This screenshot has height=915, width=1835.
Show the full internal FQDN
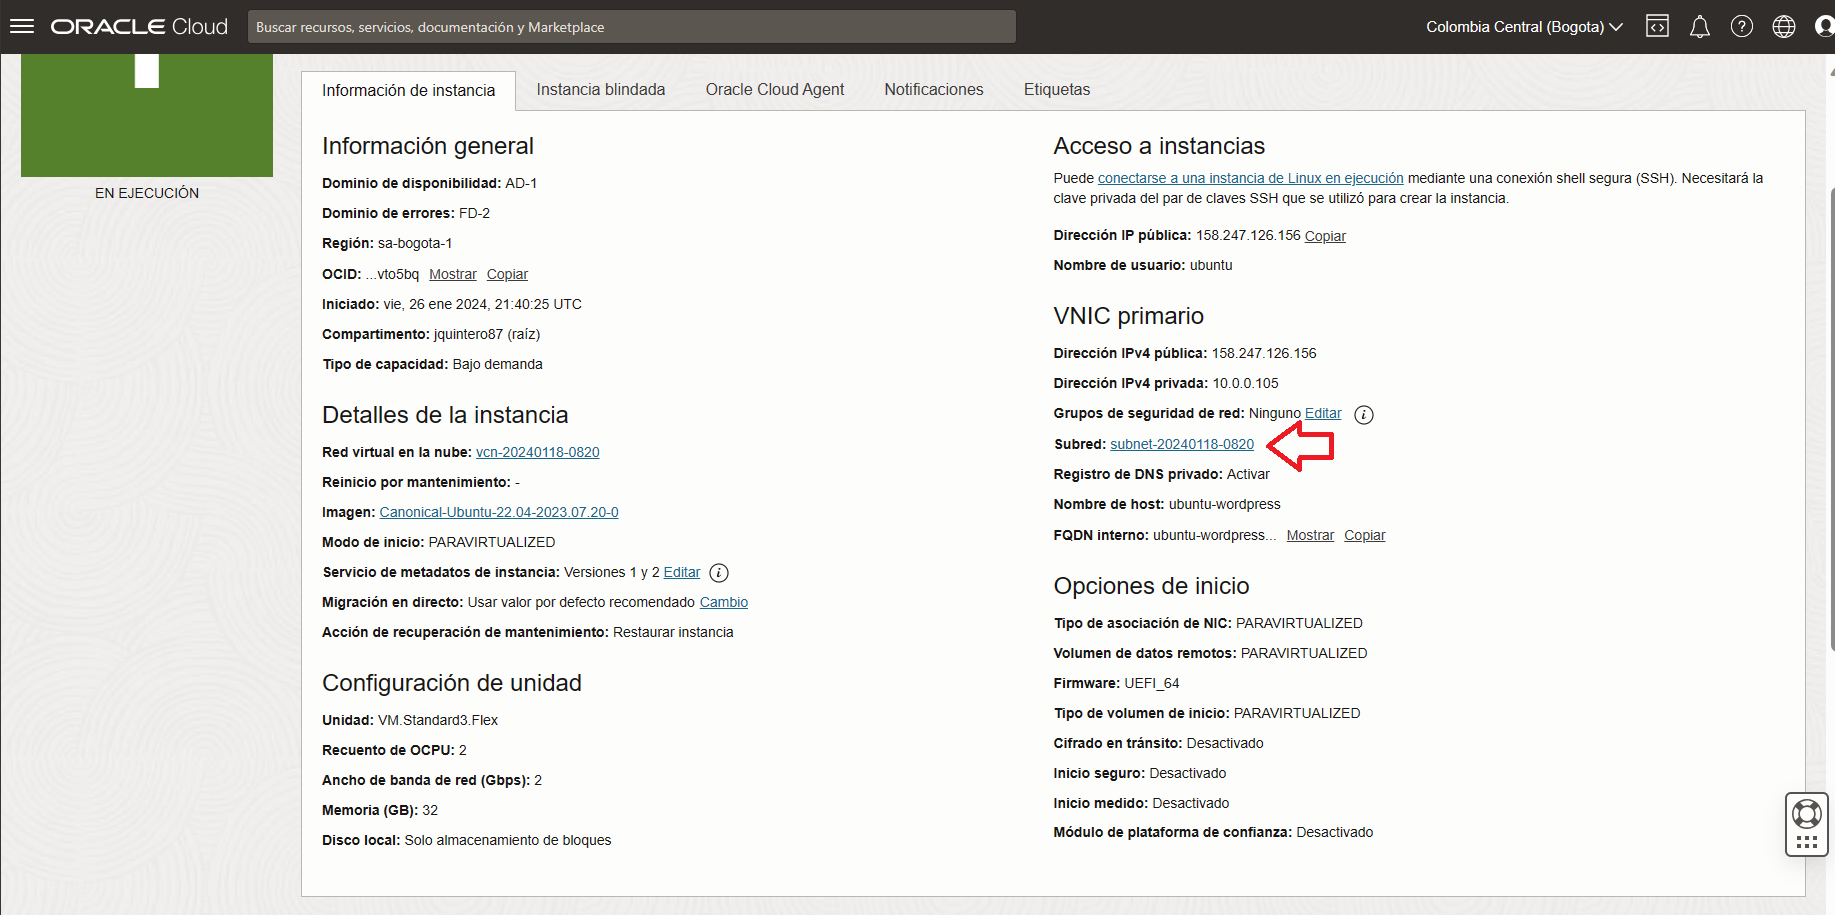click(1310, 535)
